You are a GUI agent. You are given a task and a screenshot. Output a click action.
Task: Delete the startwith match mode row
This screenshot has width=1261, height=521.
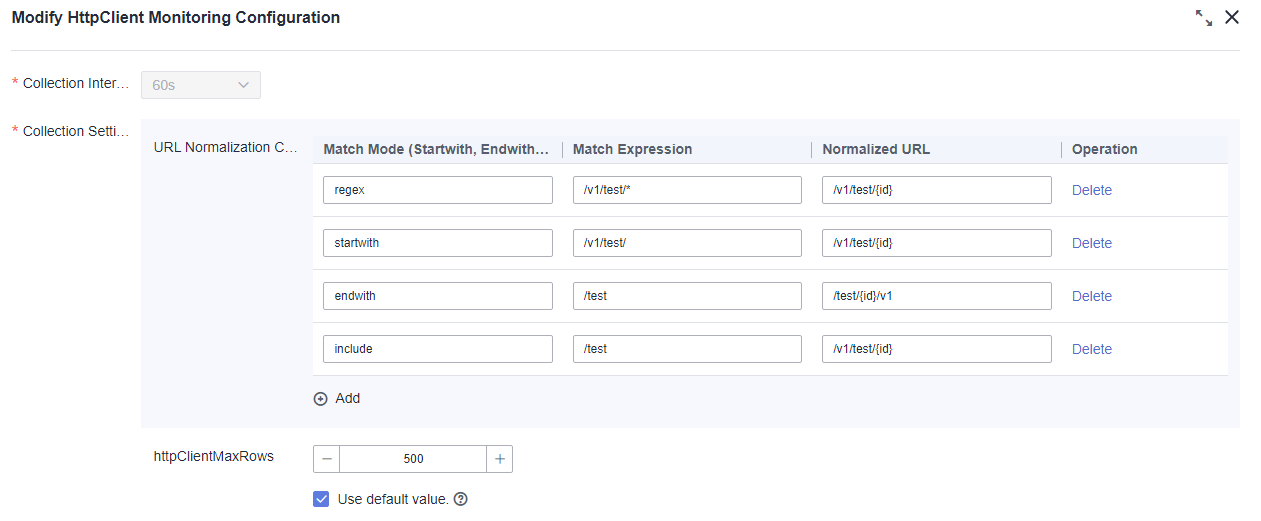click(x=1092, y=243)
